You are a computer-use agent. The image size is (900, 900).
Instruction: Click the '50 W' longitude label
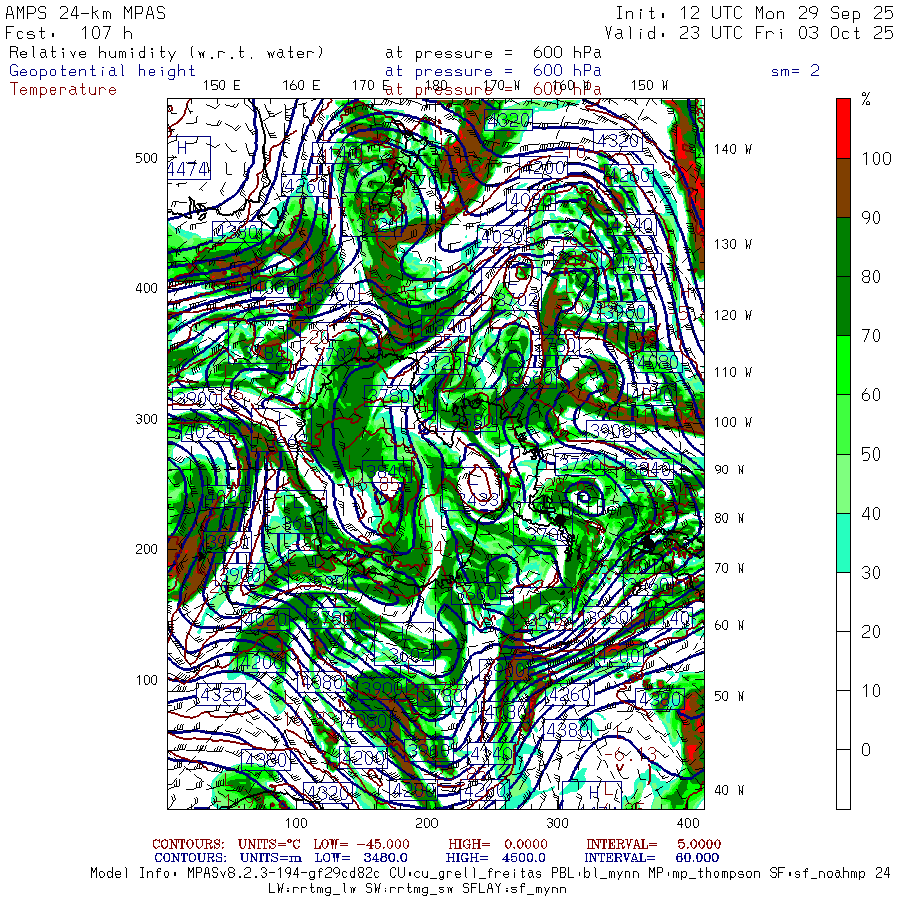729,696
